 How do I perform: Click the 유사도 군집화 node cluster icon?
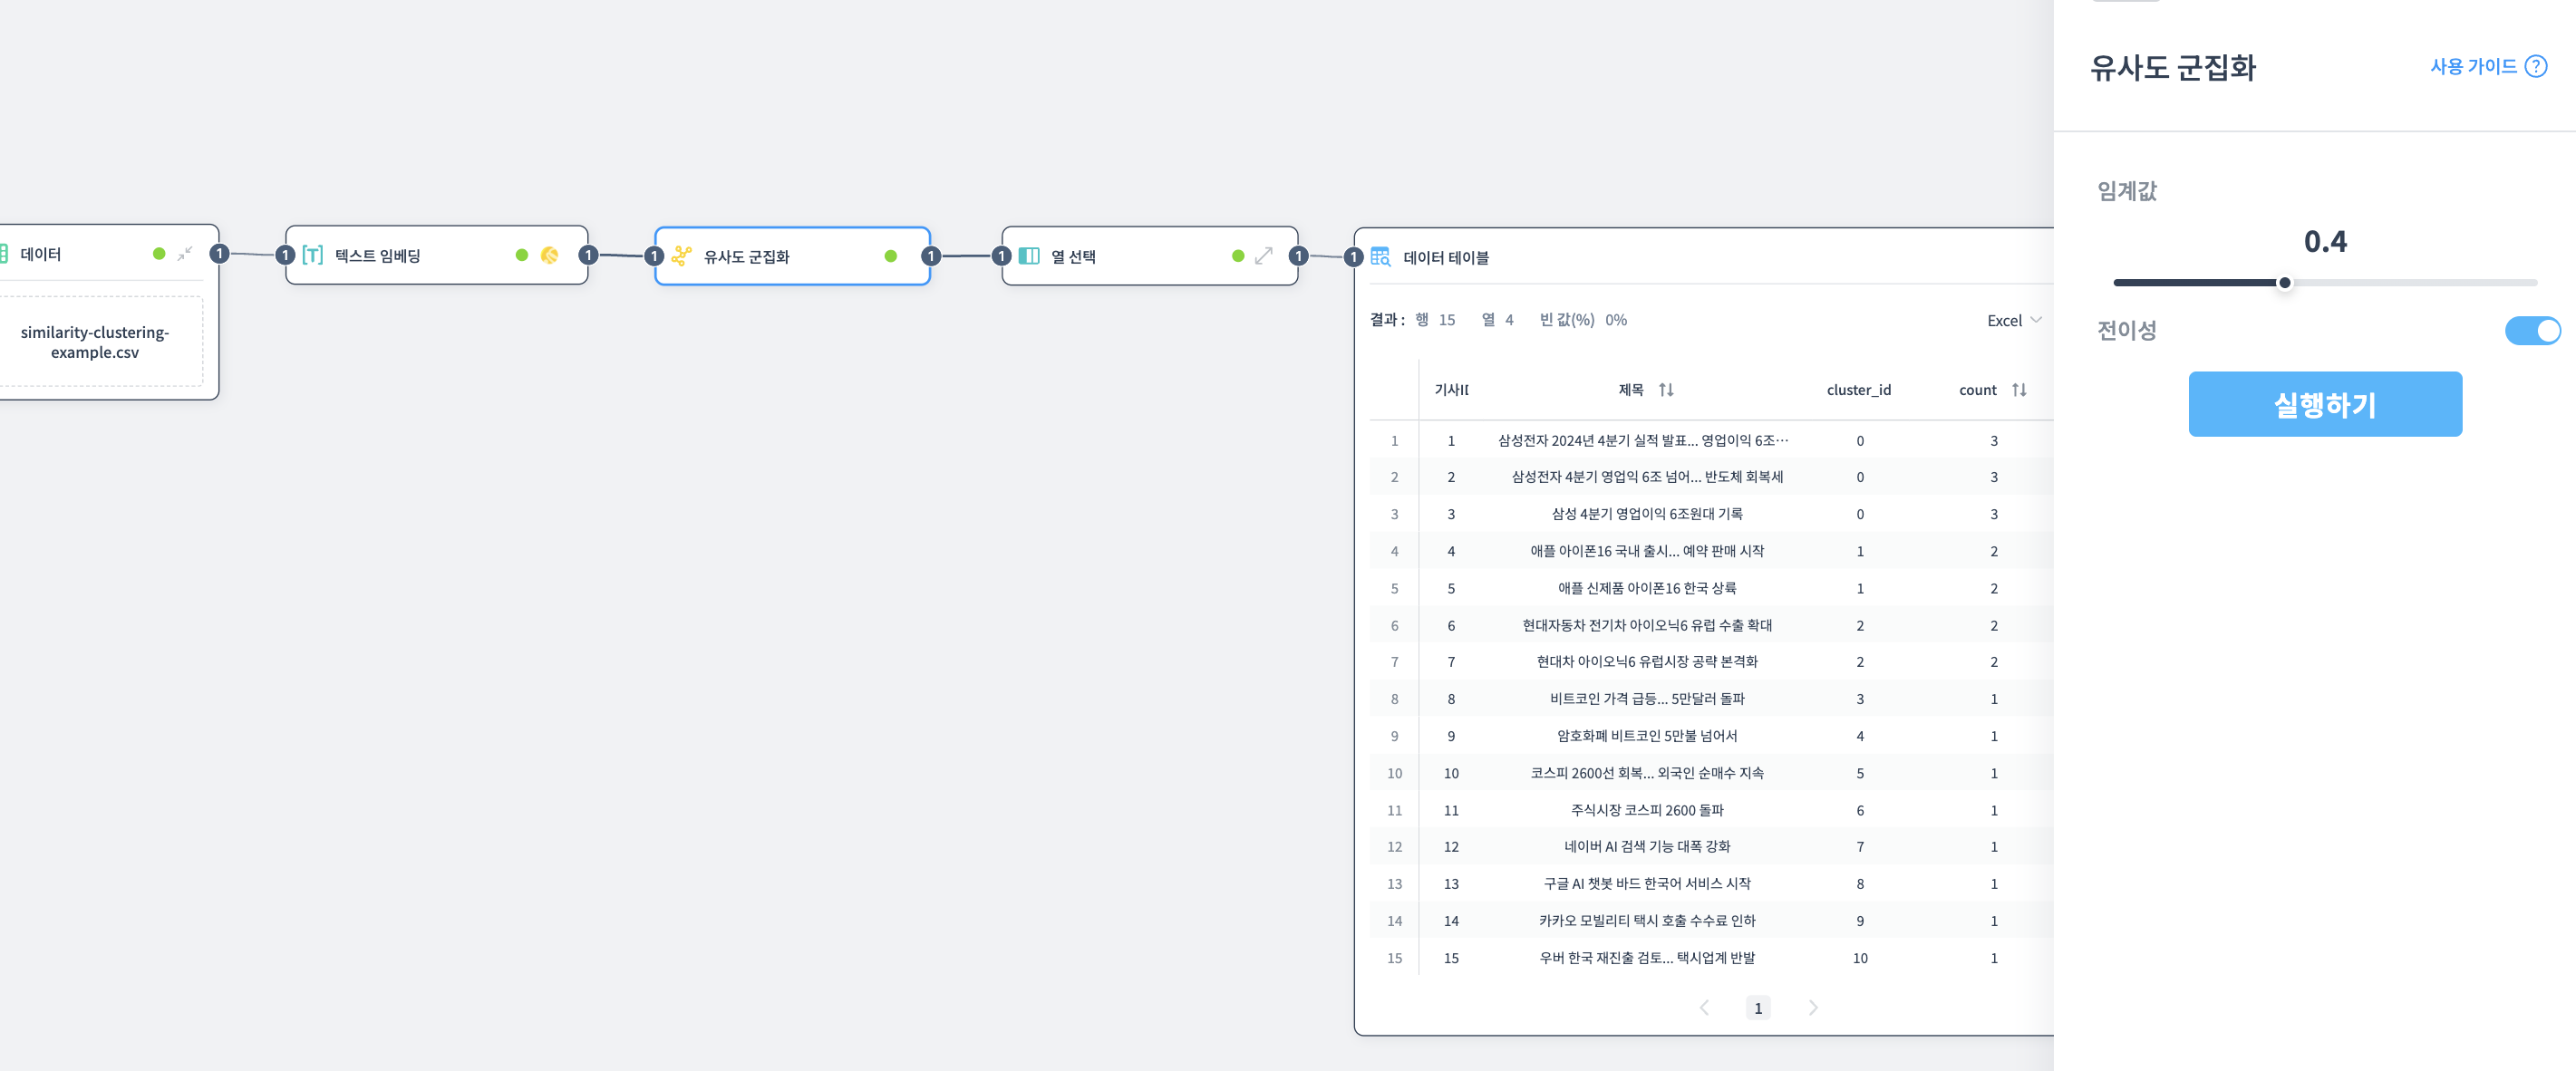(682, 256)
